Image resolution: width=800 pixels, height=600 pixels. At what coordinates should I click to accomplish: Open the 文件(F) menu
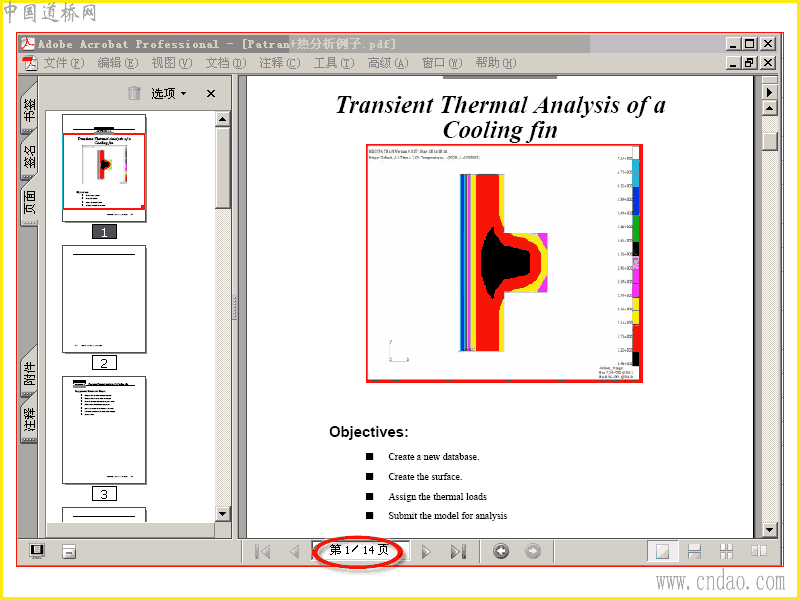[x=63, y=63]
